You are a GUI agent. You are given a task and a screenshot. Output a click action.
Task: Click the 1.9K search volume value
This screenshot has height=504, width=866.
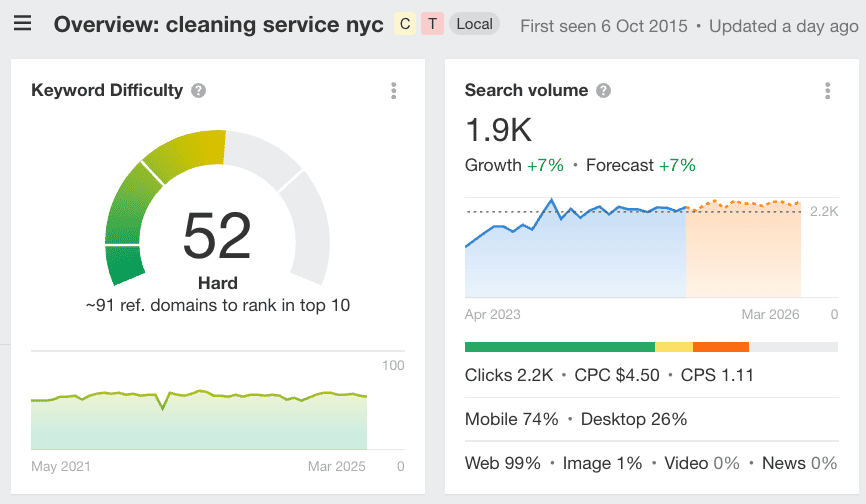click(498, 130)
